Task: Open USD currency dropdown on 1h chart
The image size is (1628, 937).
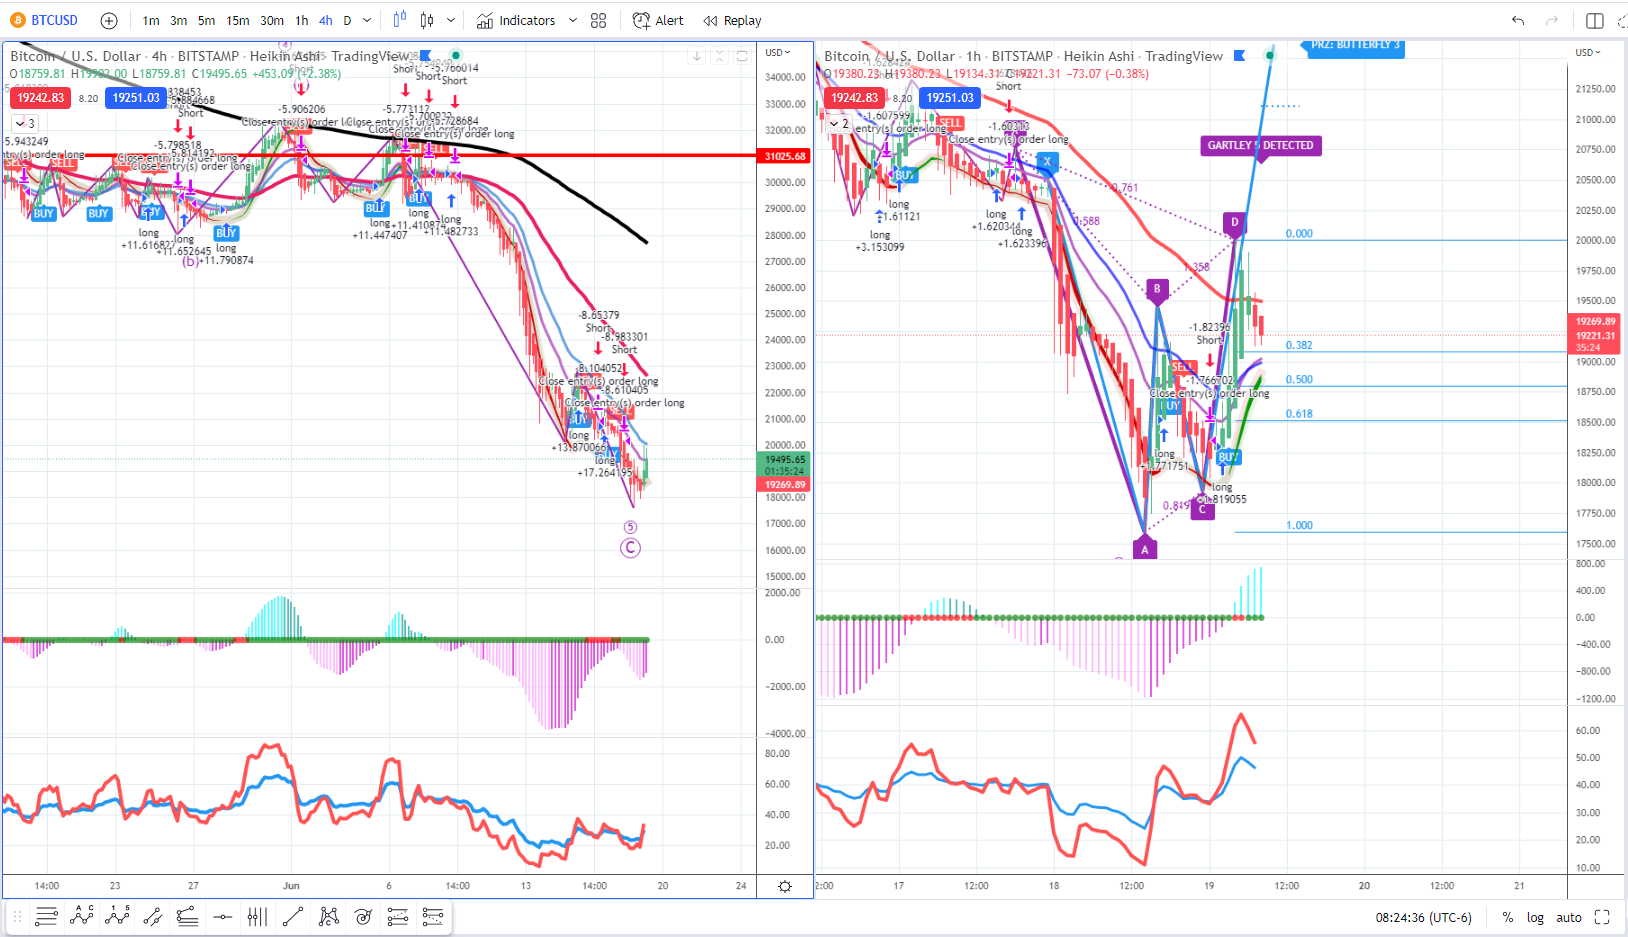Action: tap(1588, 52)
